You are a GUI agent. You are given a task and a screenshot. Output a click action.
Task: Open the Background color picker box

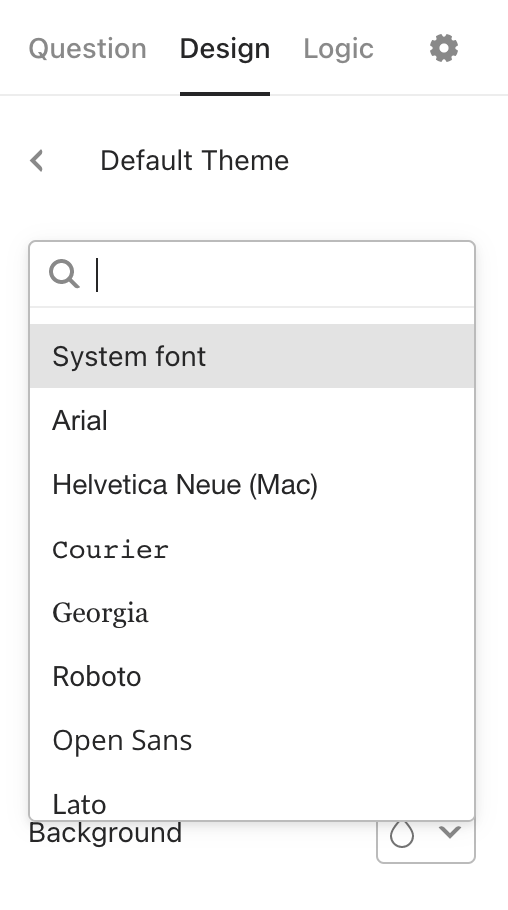[x=426, y=840]
